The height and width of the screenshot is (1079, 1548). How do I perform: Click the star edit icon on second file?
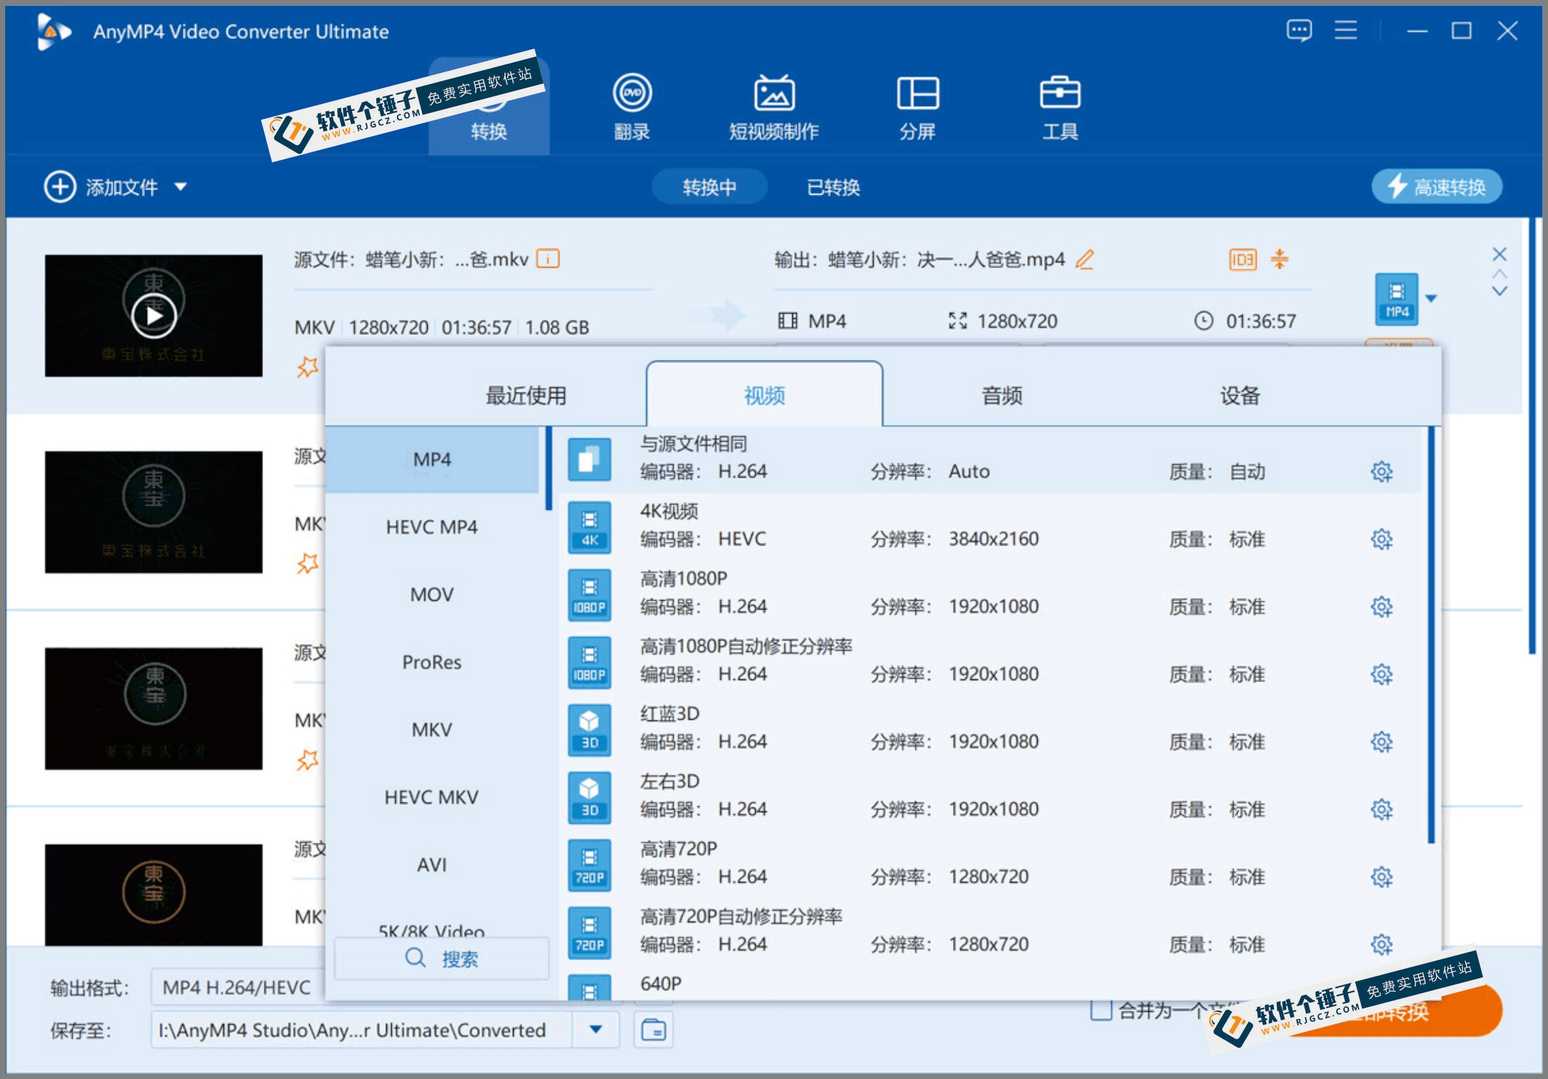tap(307, 563)
